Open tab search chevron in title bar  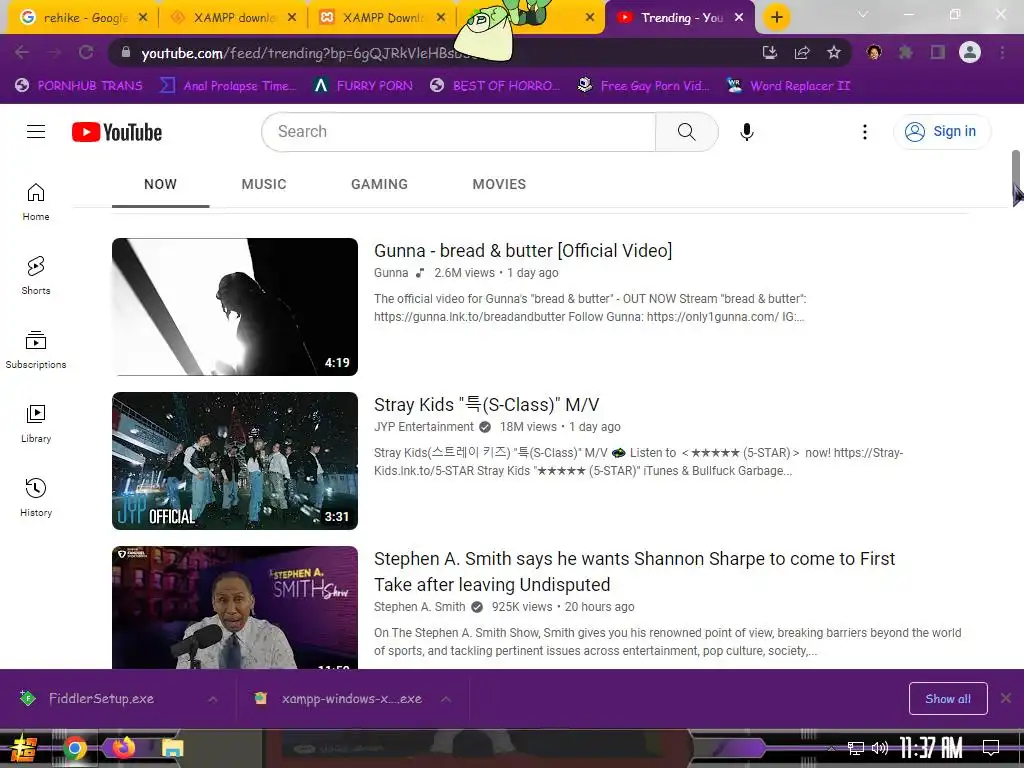pos(863,14)
